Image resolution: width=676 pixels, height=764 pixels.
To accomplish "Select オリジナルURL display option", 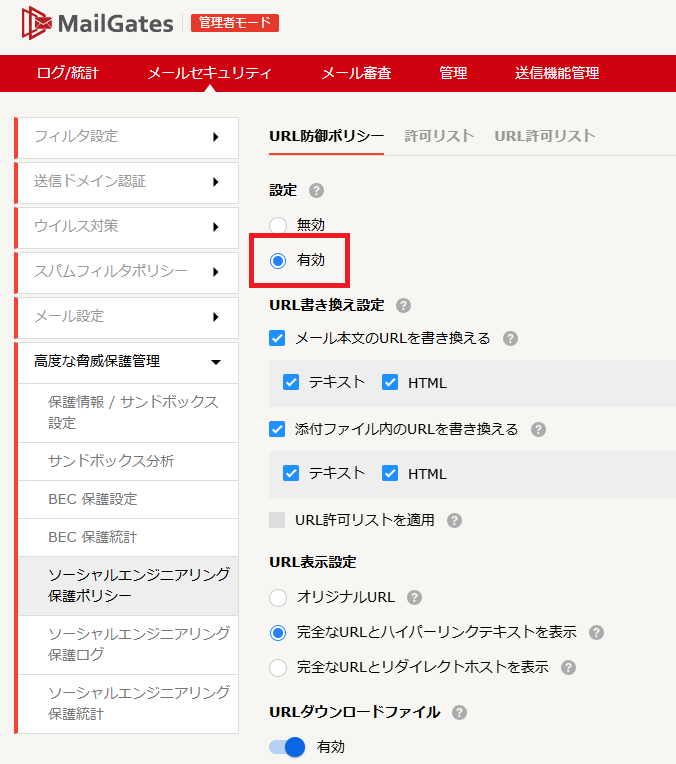I will pyautogui.click(x=278, y=598).
